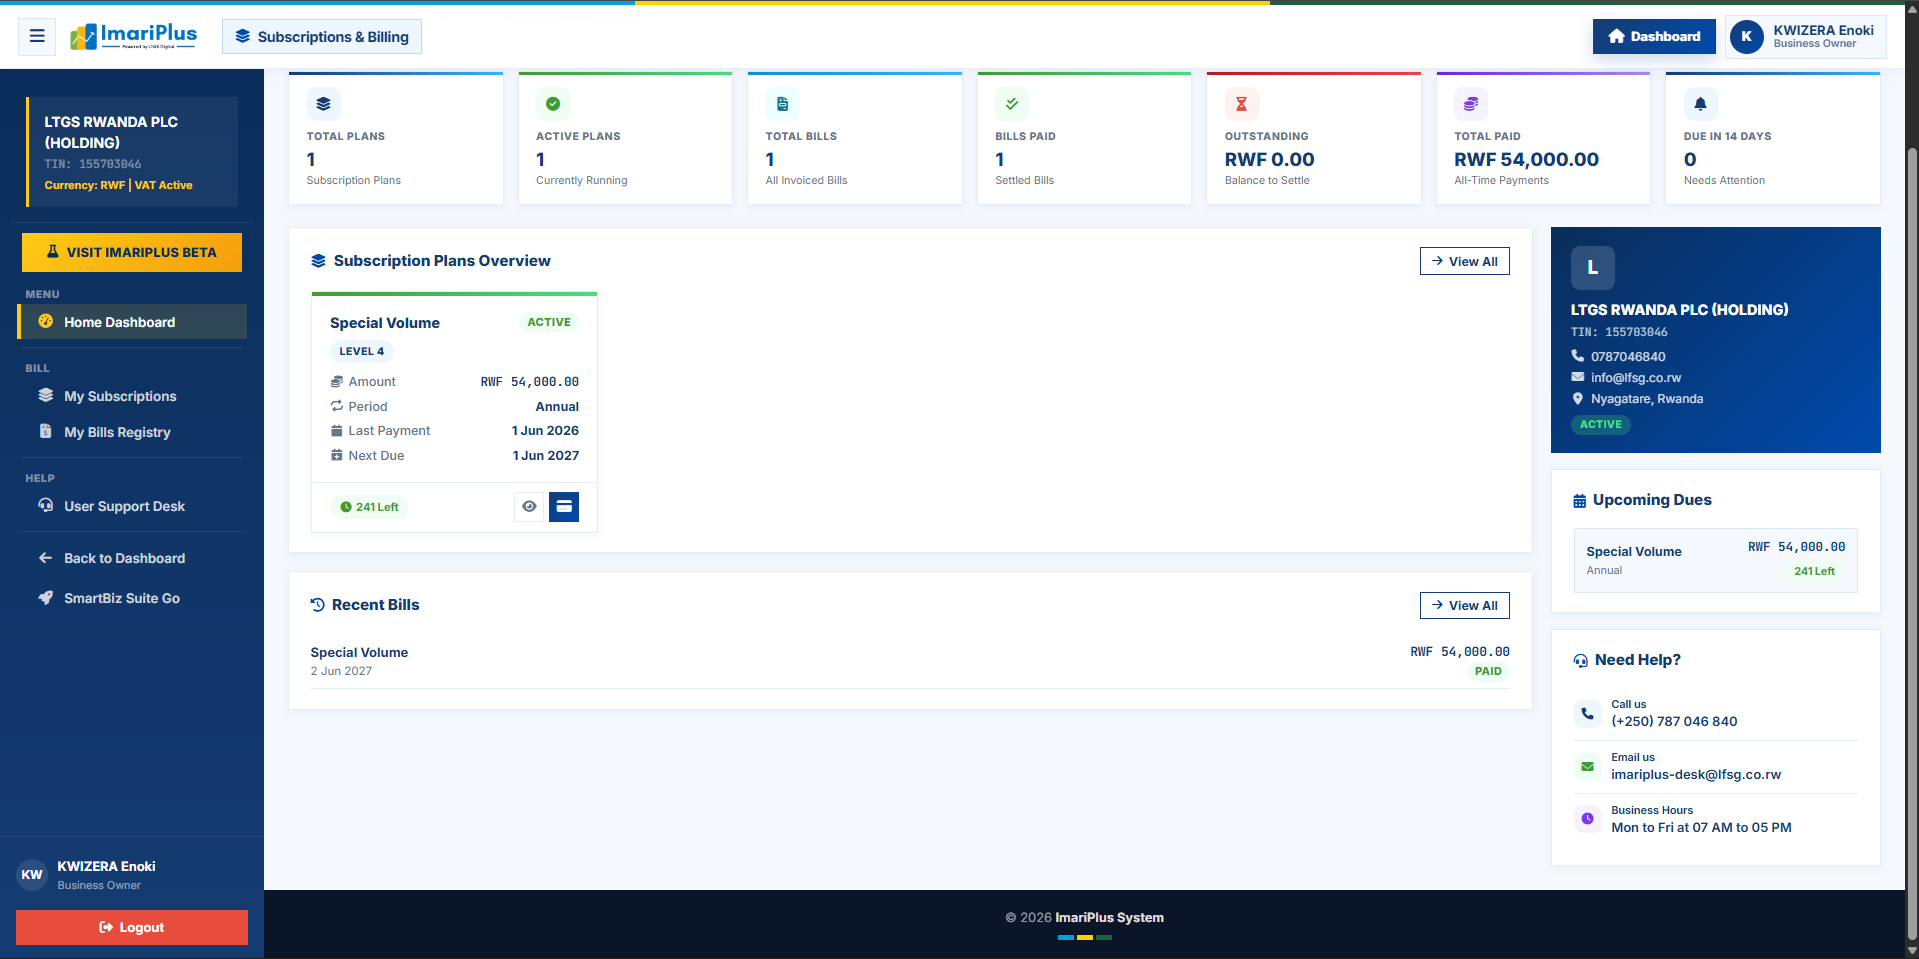The width and height of the screenshot is (1919, 959).
Task: Click the Call us phone icon
Action: click(x=1587, y=714)
